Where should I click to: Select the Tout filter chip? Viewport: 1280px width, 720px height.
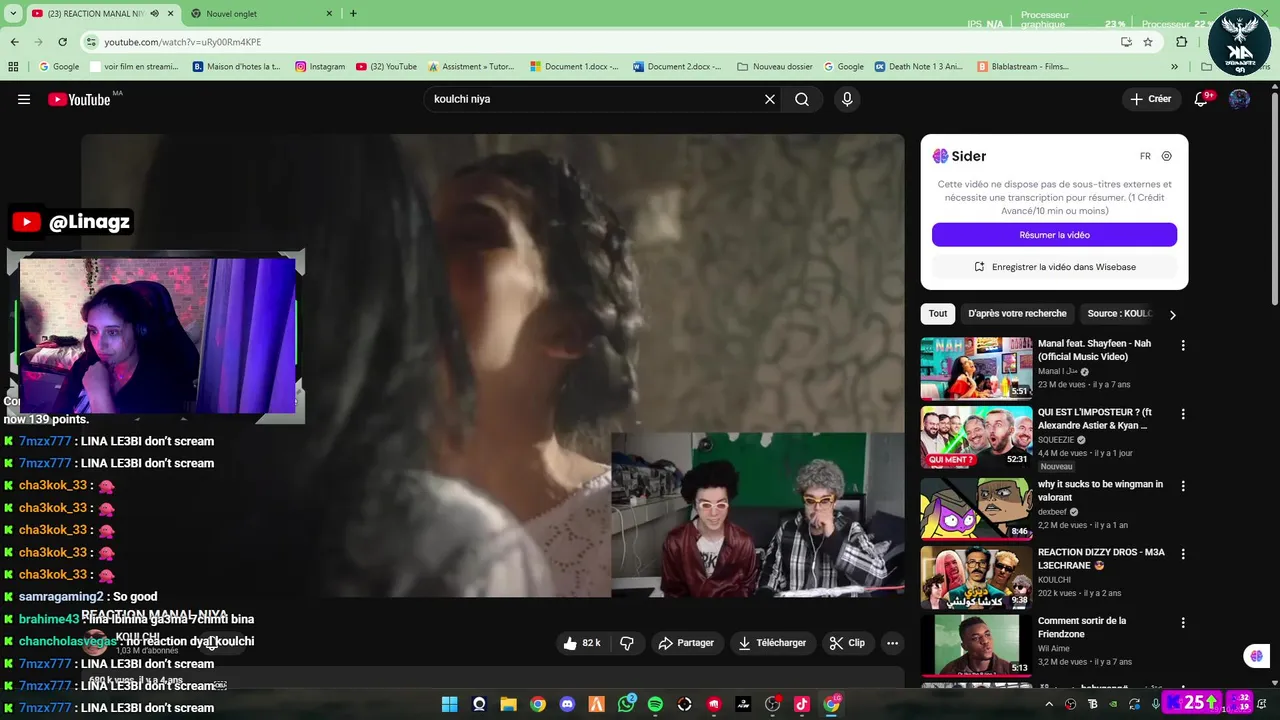938,314
